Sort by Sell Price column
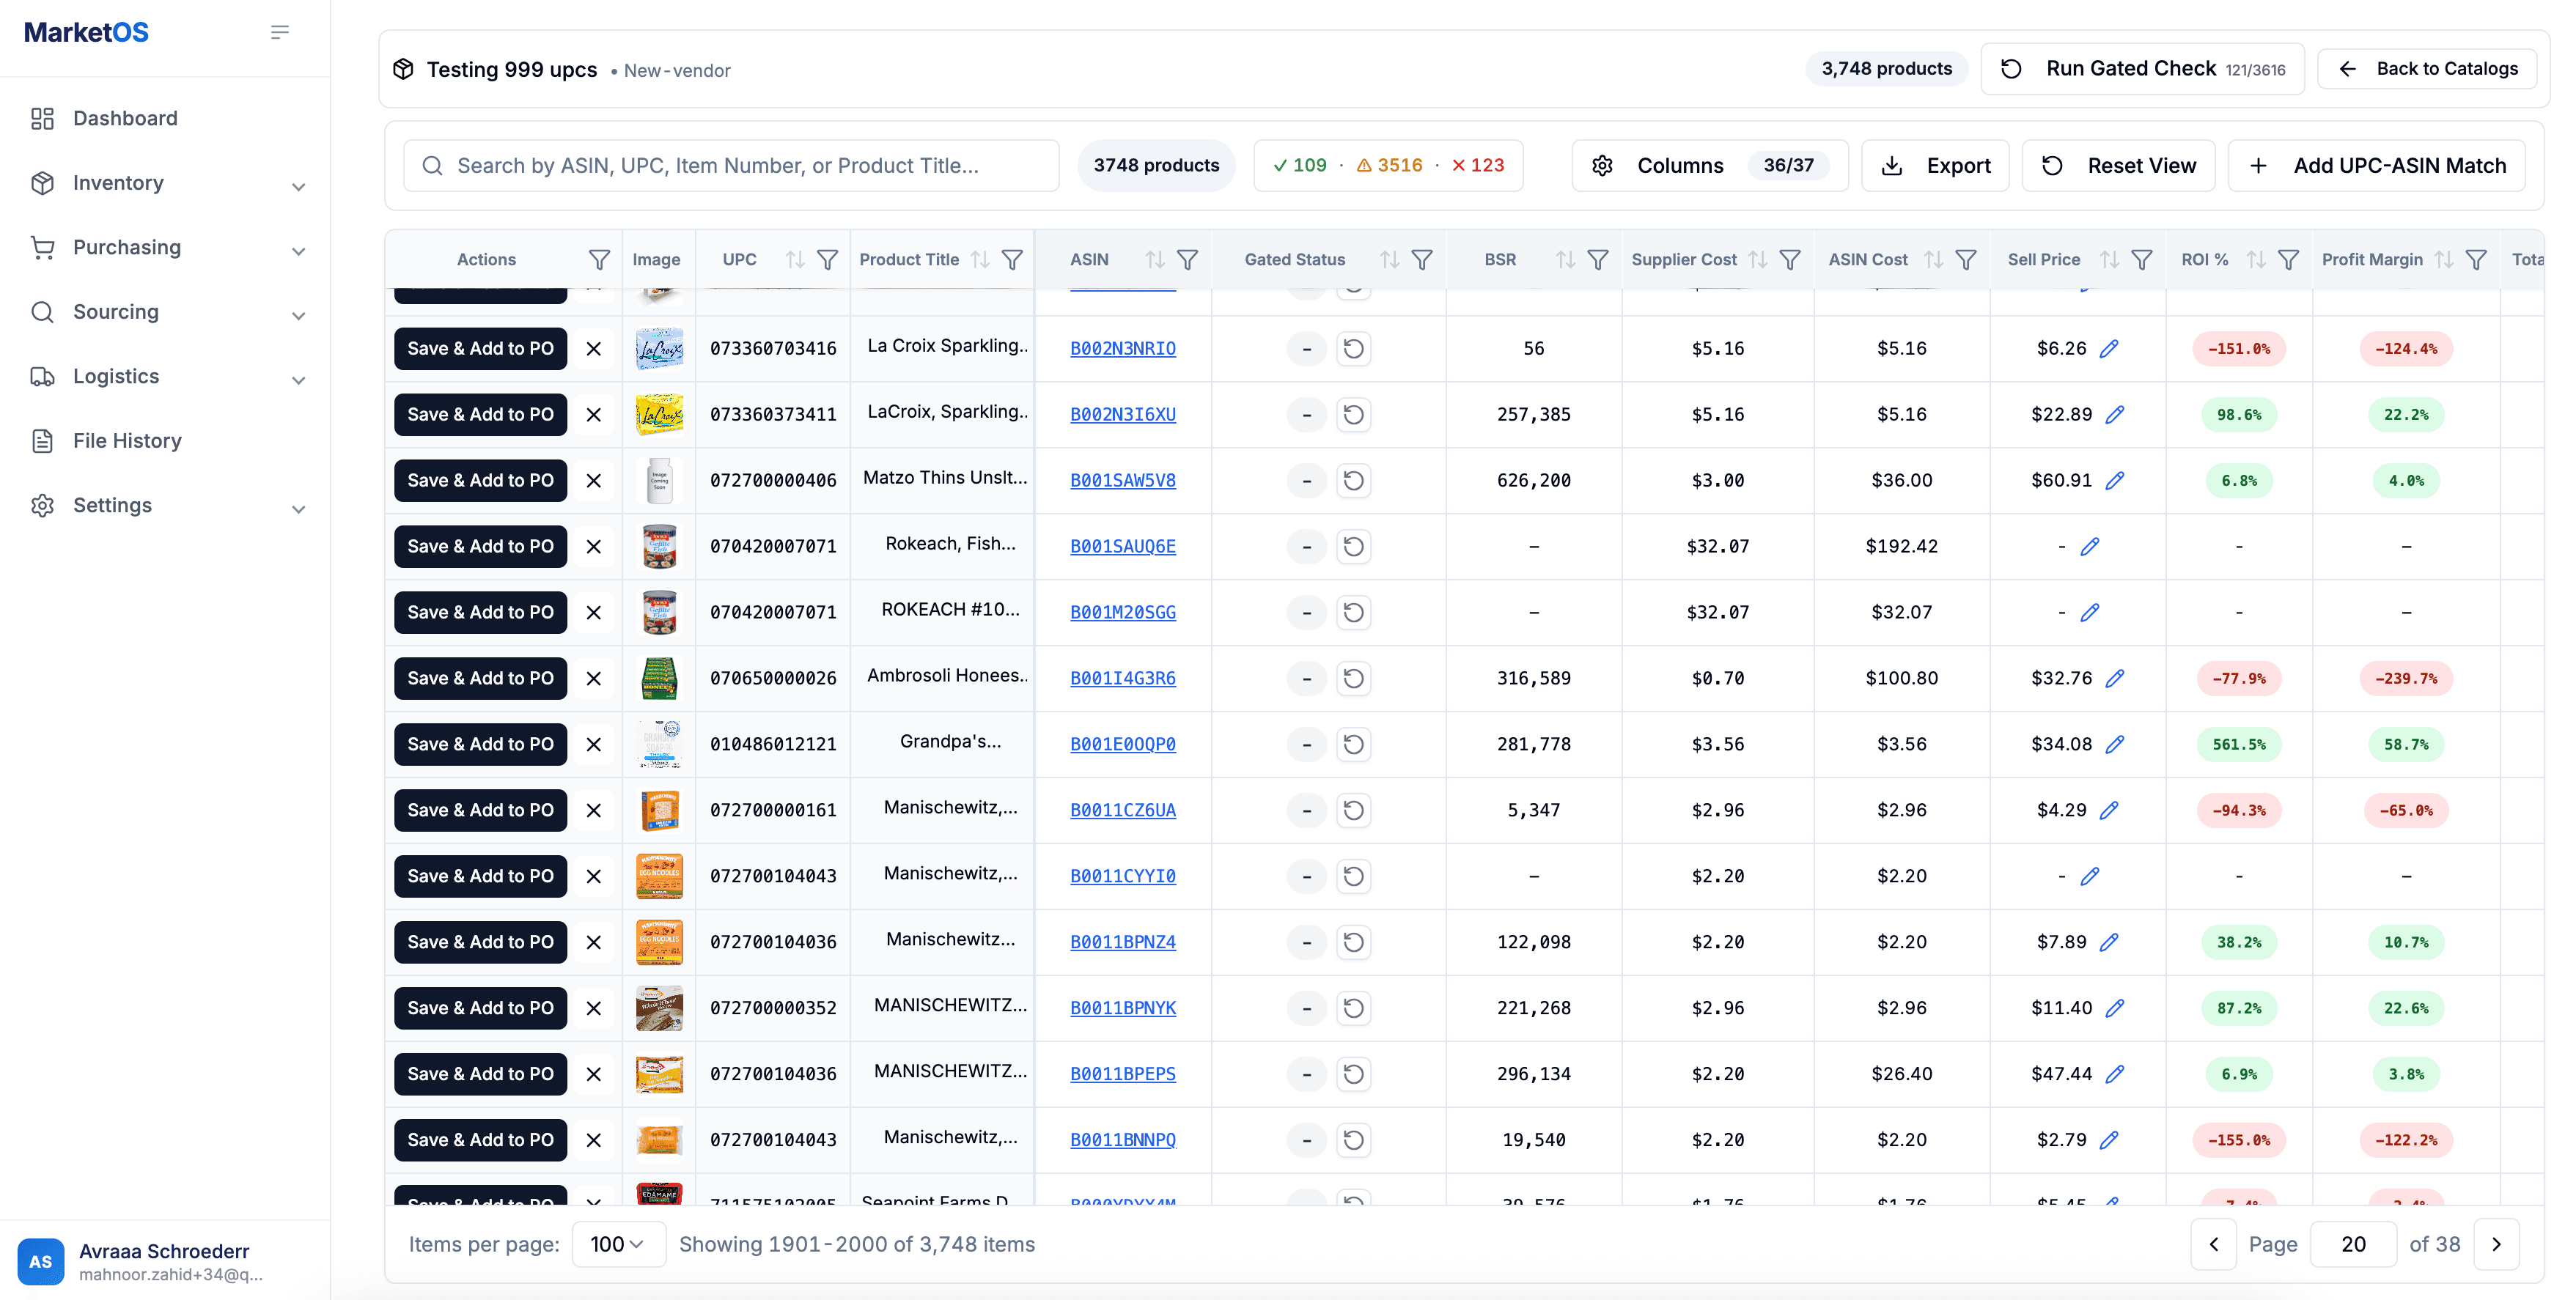Viewport: 2576px width, 1300px height. pyautogui.click(x=2110, y=260)
